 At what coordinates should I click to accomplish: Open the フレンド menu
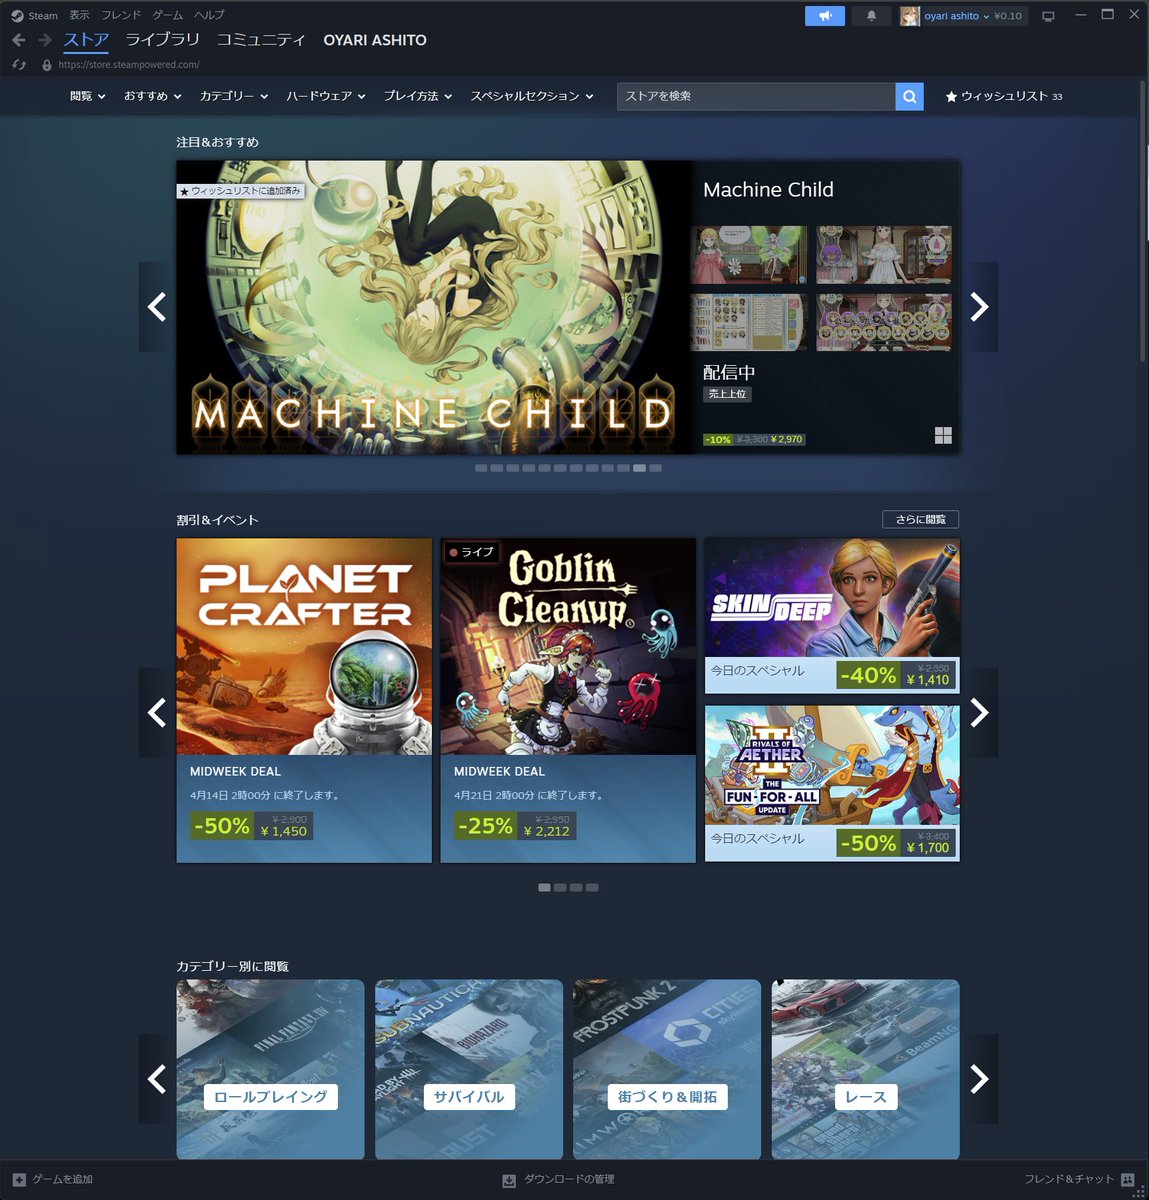coord(121,15)
